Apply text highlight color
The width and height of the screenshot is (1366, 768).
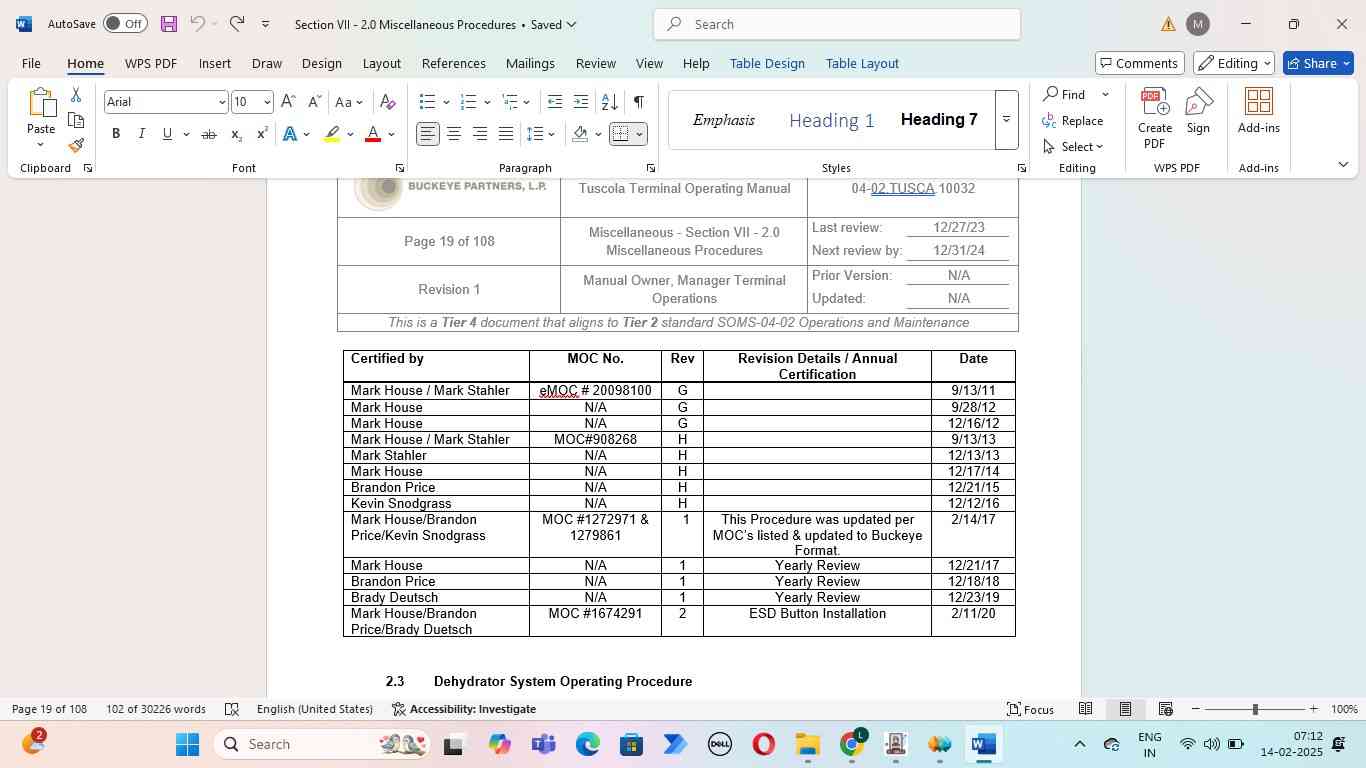333,134
